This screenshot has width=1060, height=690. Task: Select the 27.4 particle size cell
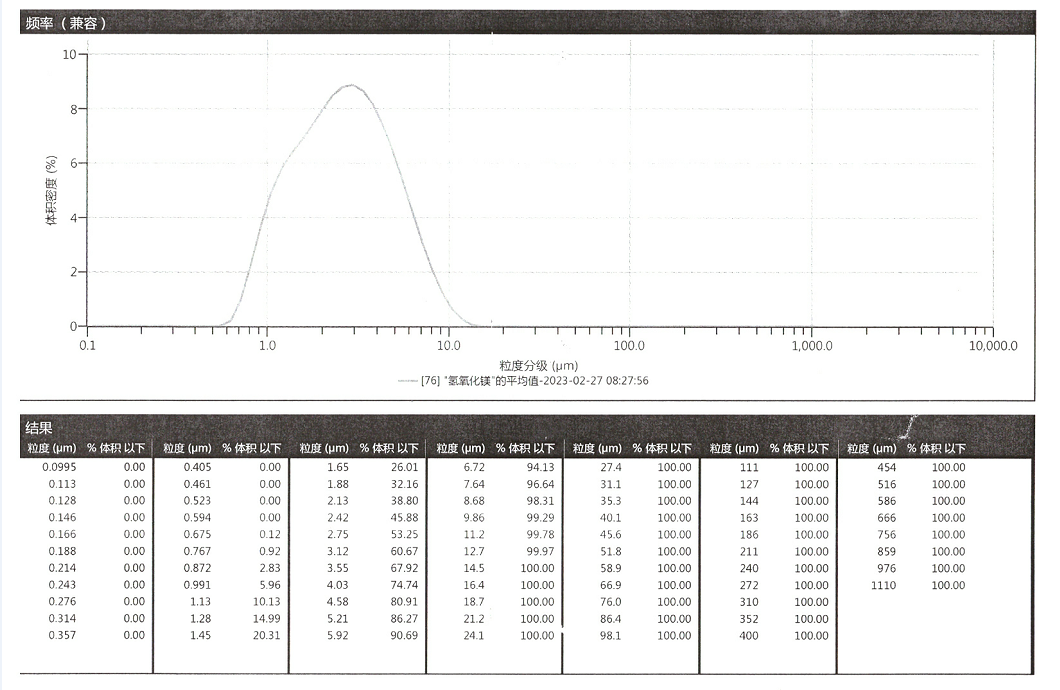tap(610, 467)
